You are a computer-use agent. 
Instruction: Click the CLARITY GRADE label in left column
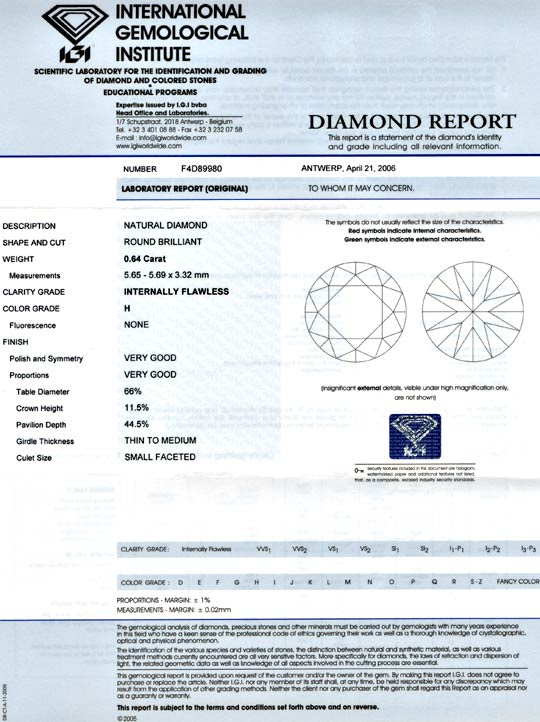point(34,292)
